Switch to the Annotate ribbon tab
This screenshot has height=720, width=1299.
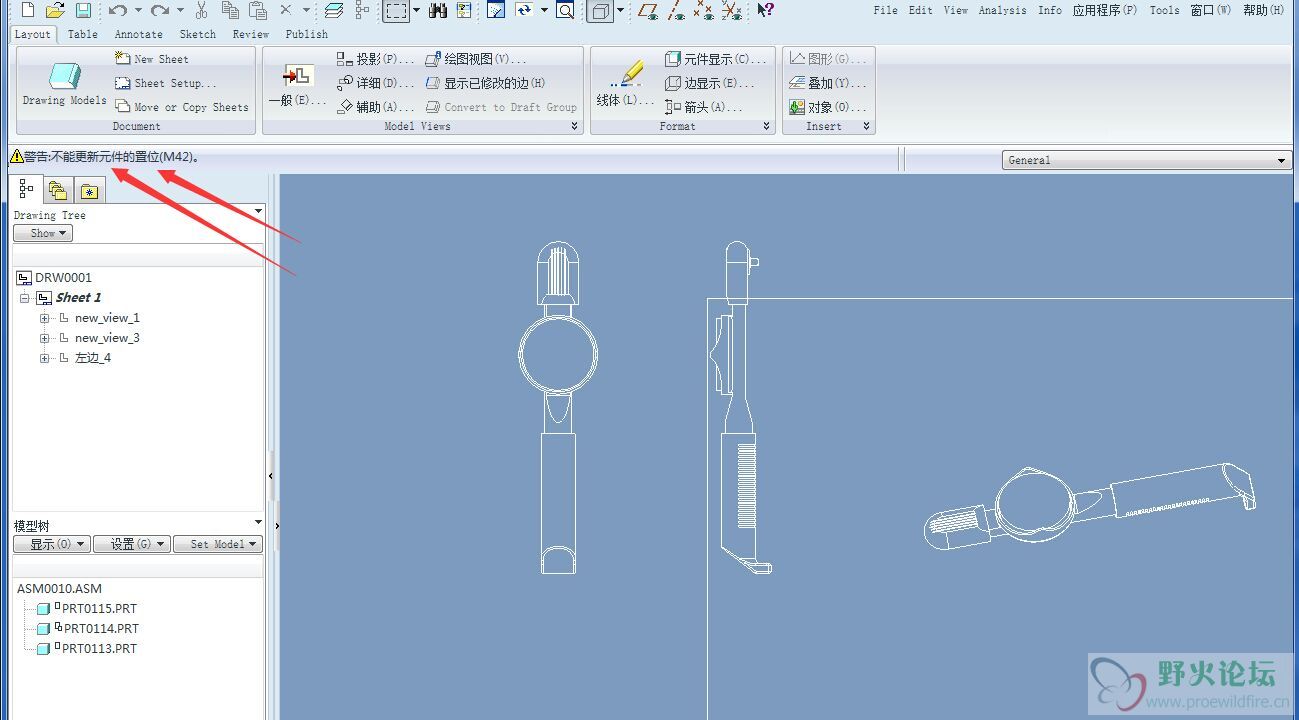[x=138, y=34]
